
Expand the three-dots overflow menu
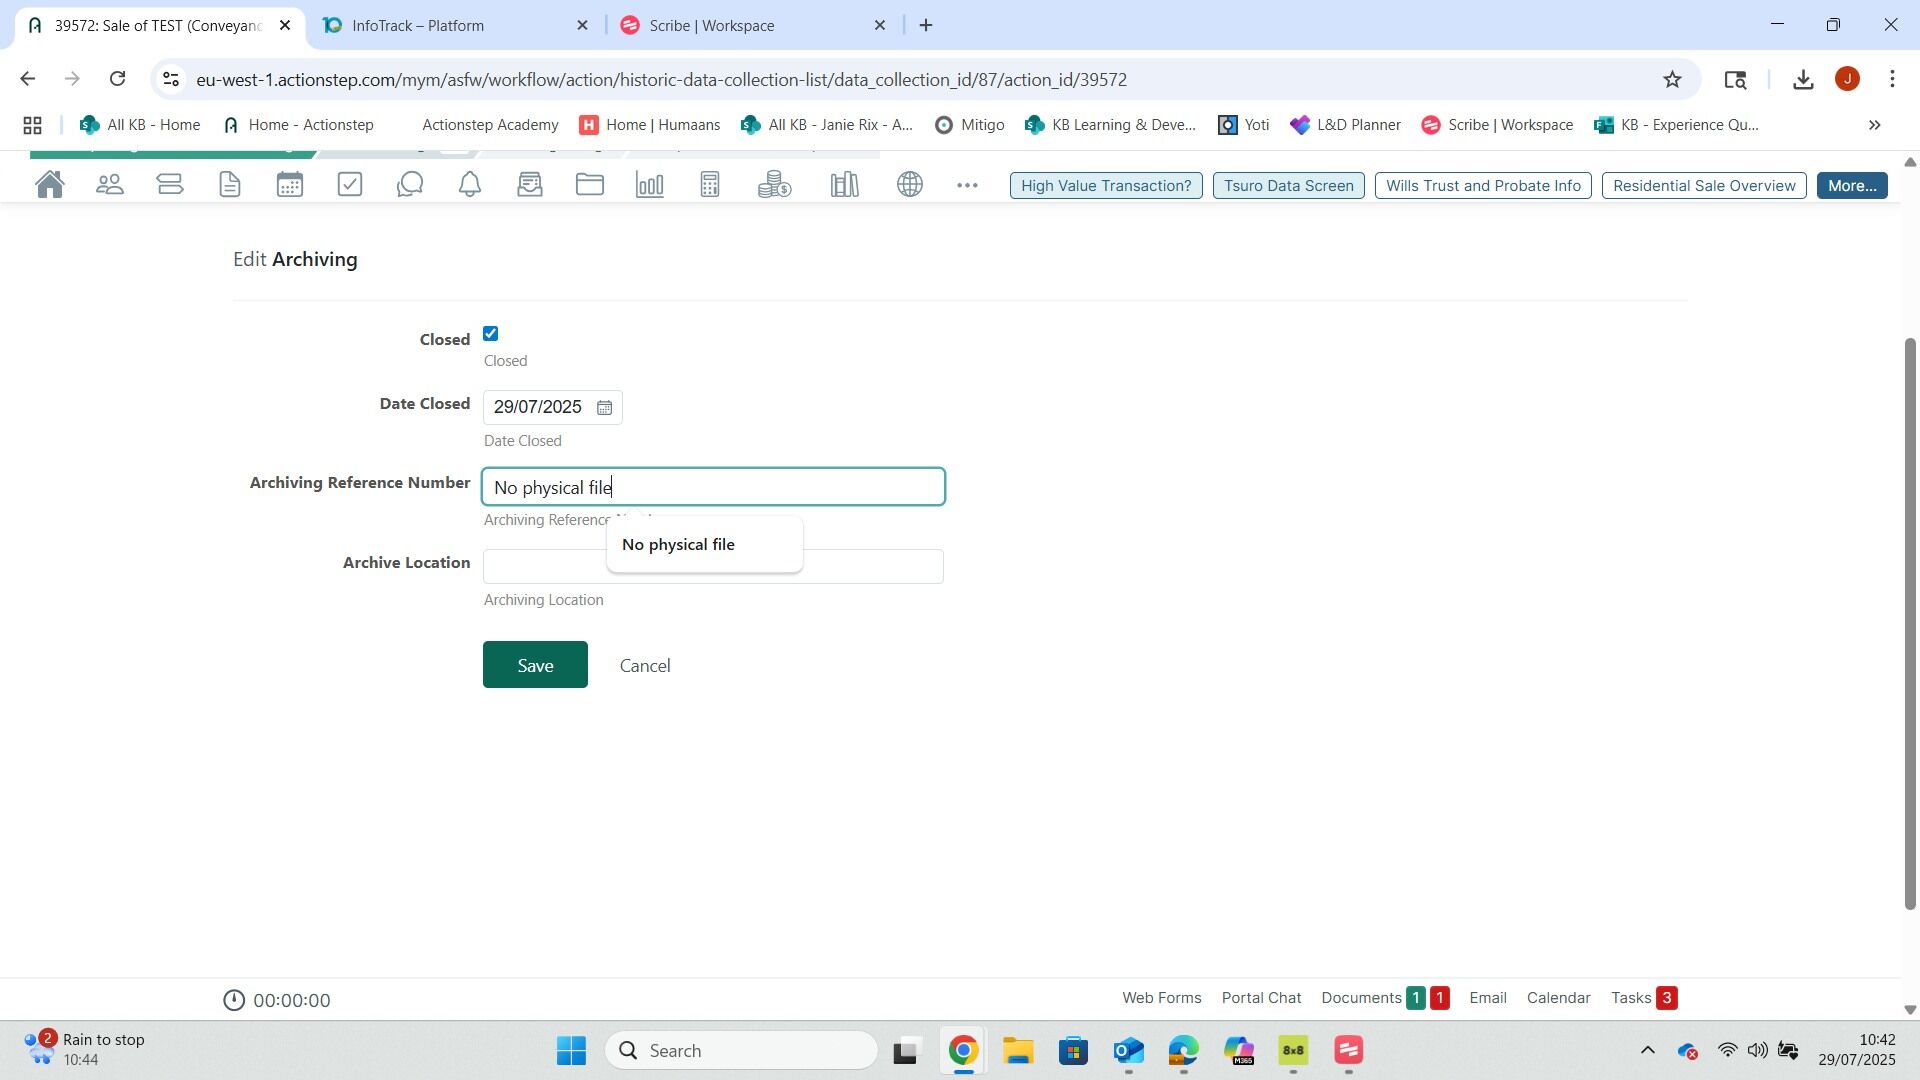tap(966, 186)
